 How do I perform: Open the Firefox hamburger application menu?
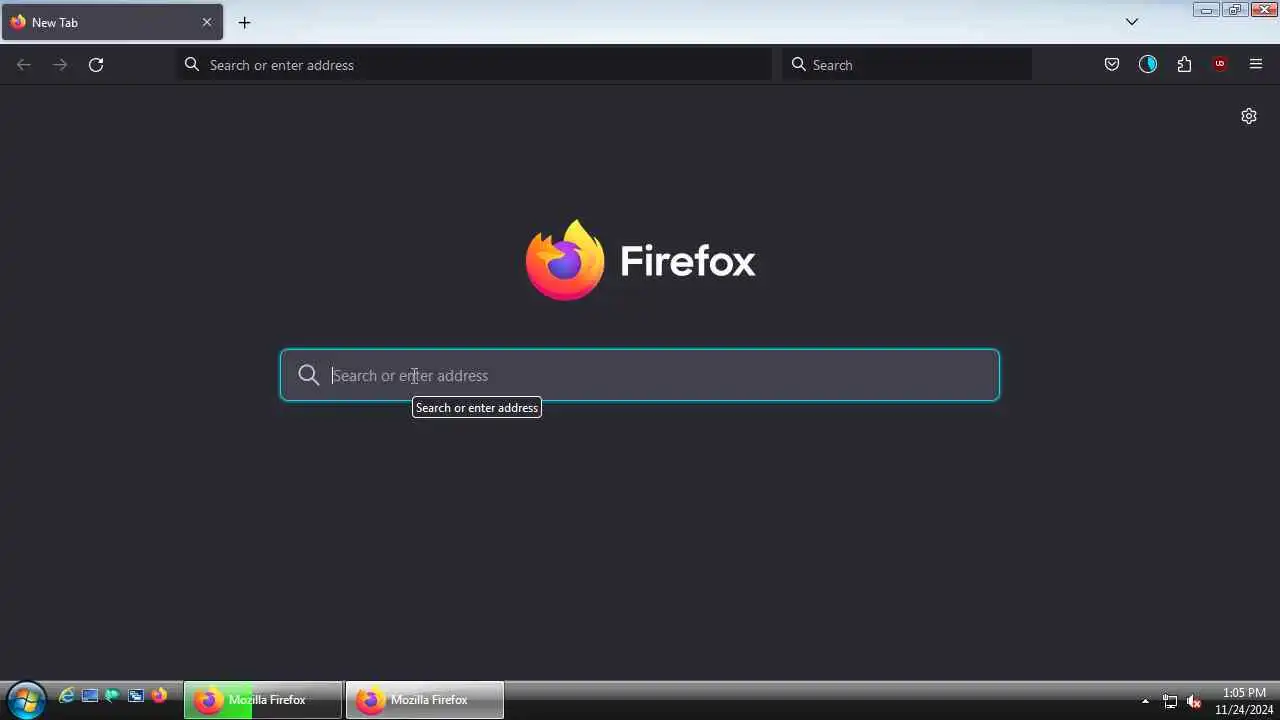click(x=1256, y=65)
